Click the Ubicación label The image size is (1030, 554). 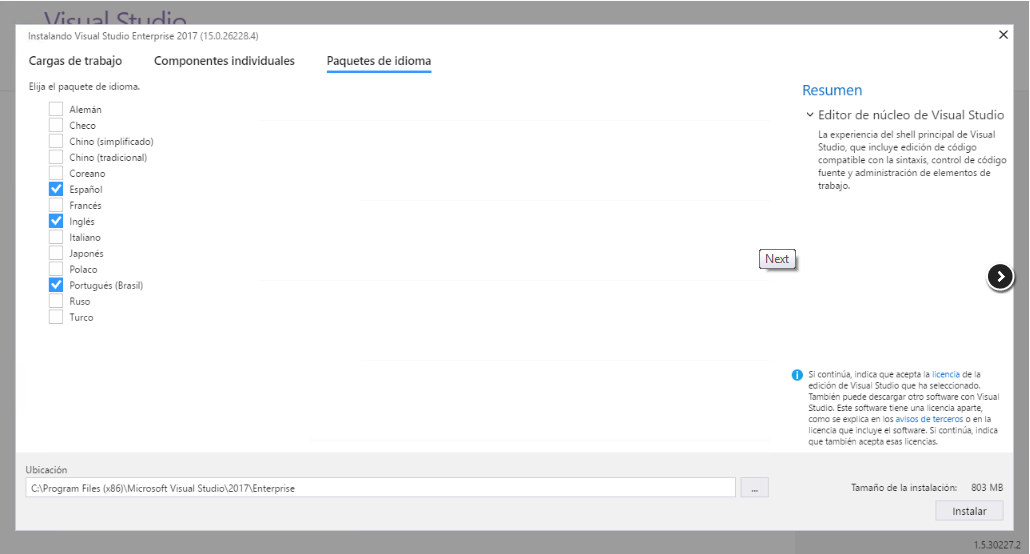point(46,470)
